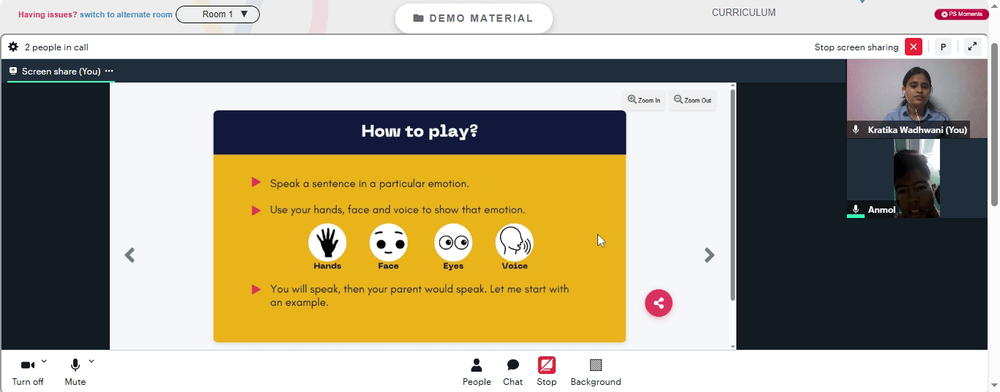This screenshot has width=1000, height=392.
Task: Click the Voice icon on slide
Action: pyautogui.click(x=515, y=242)
